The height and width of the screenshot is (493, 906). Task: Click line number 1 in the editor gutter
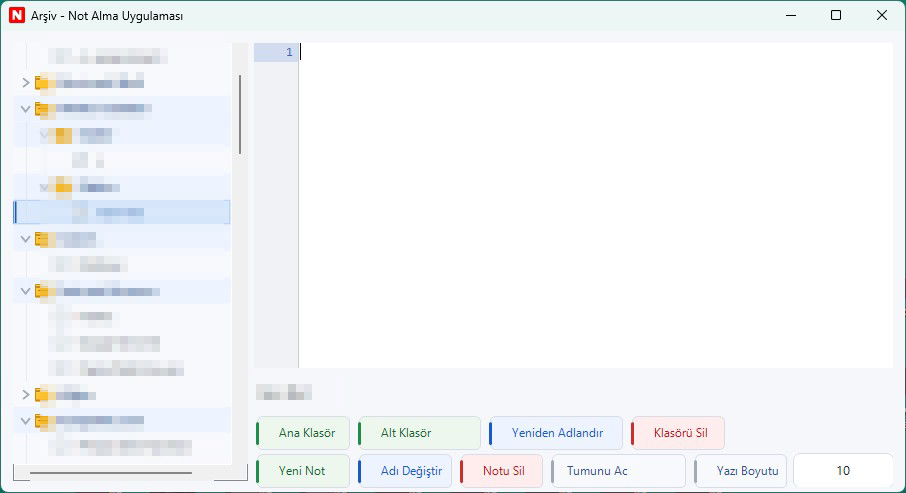[289, 52]
